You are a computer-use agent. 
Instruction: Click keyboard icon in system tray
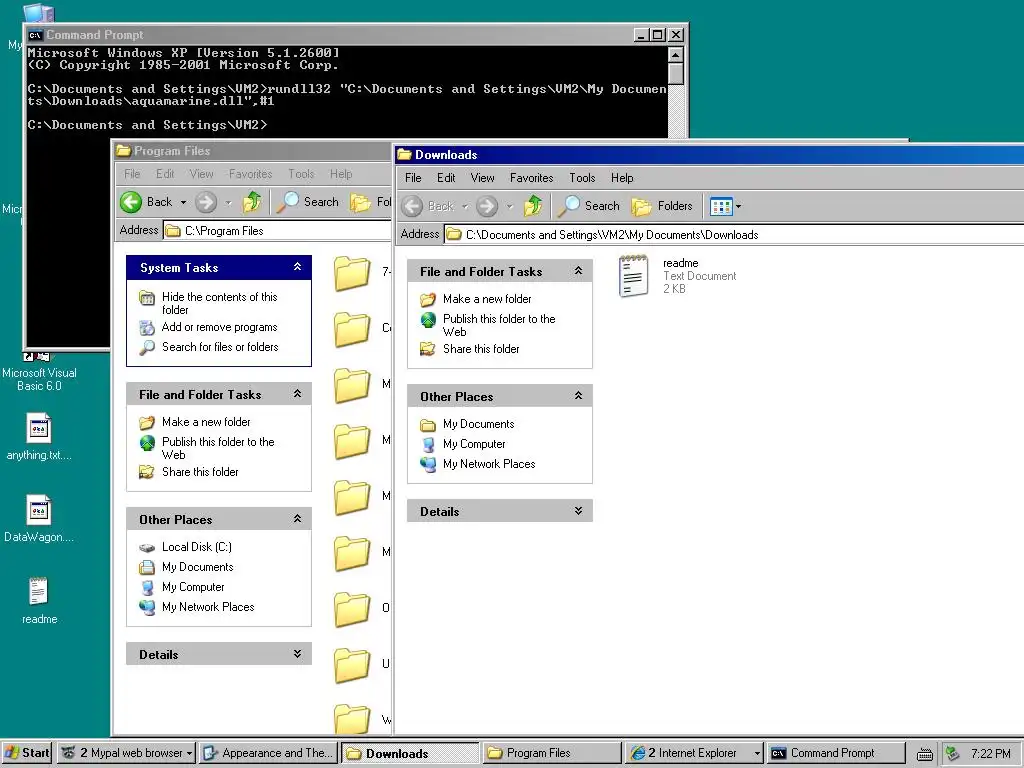pos(925,754)
